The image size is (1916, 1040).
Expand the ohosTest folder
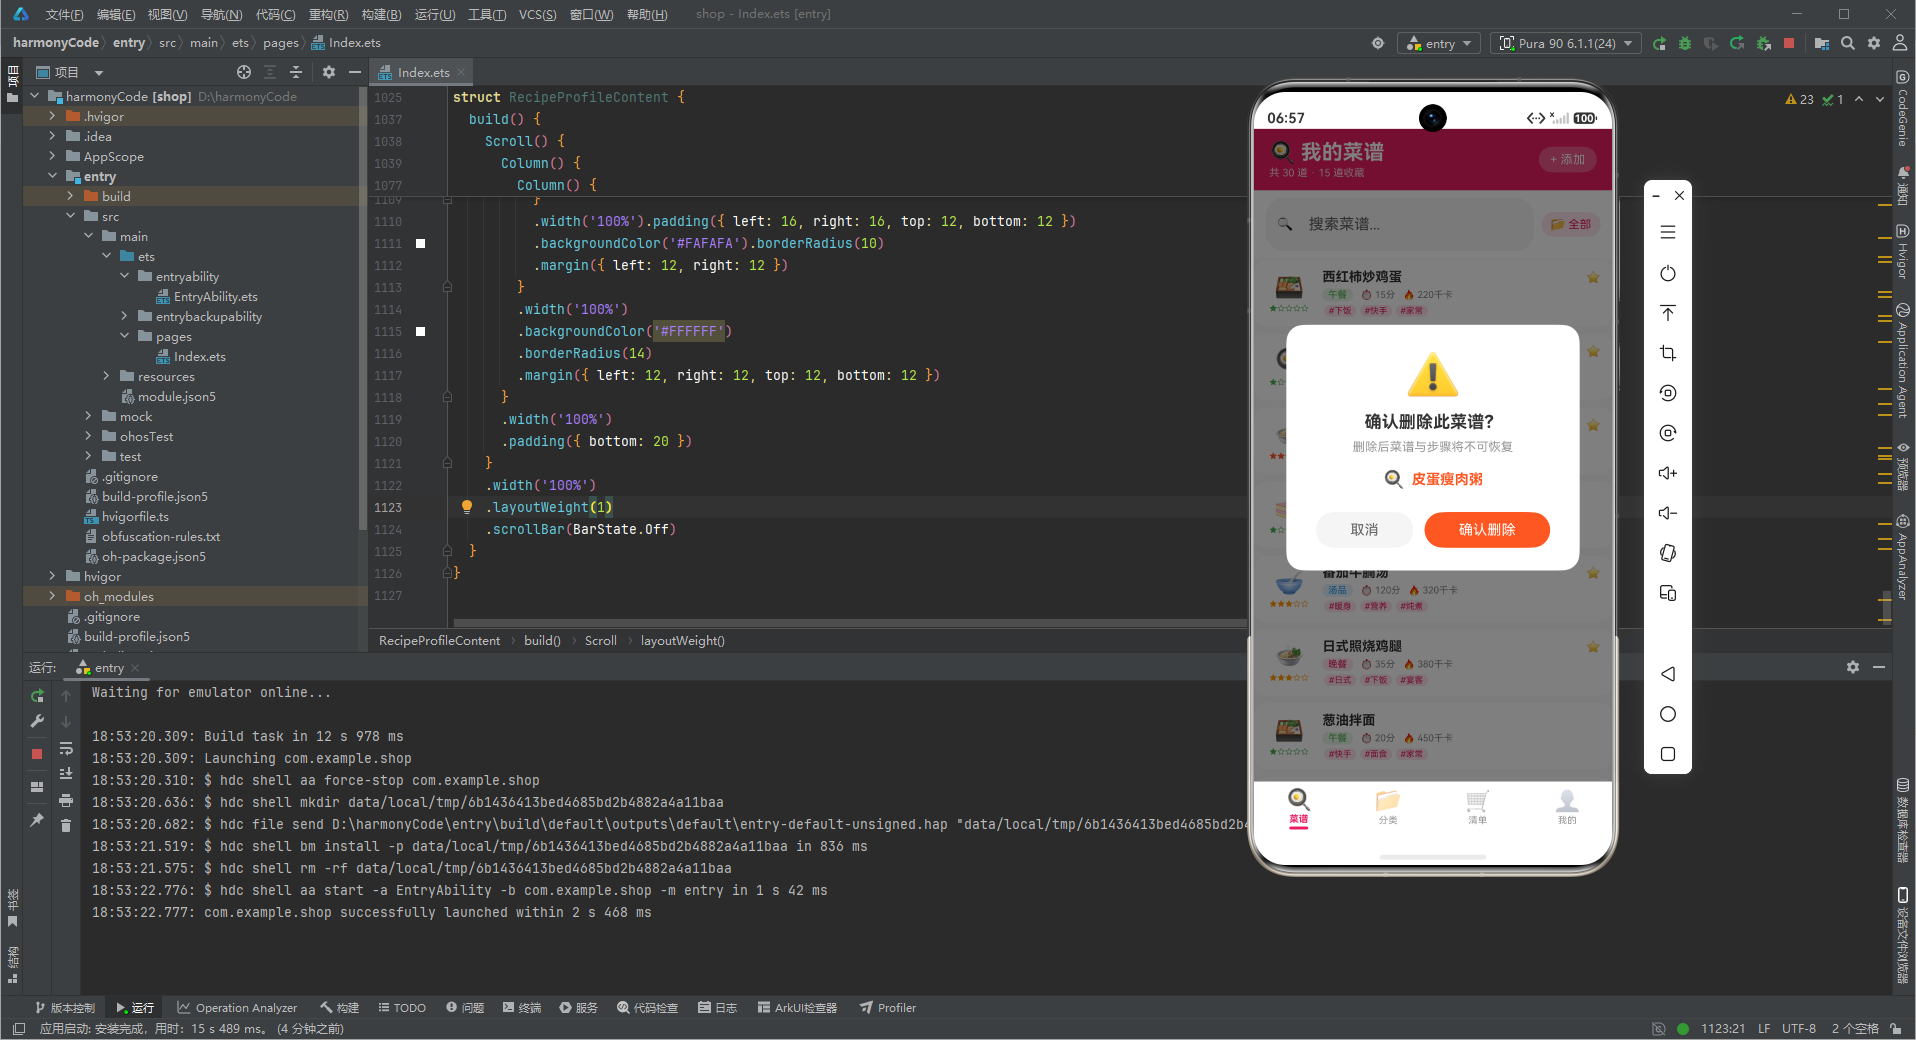tap(88, 436)
